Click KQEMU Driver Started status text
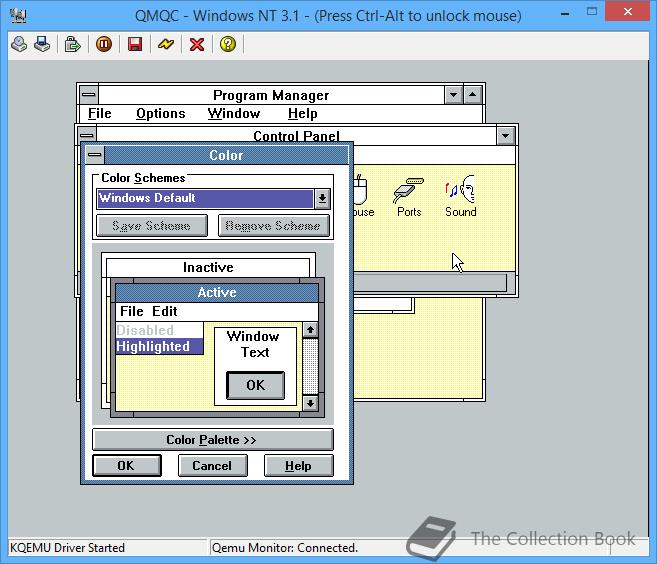 67,548
